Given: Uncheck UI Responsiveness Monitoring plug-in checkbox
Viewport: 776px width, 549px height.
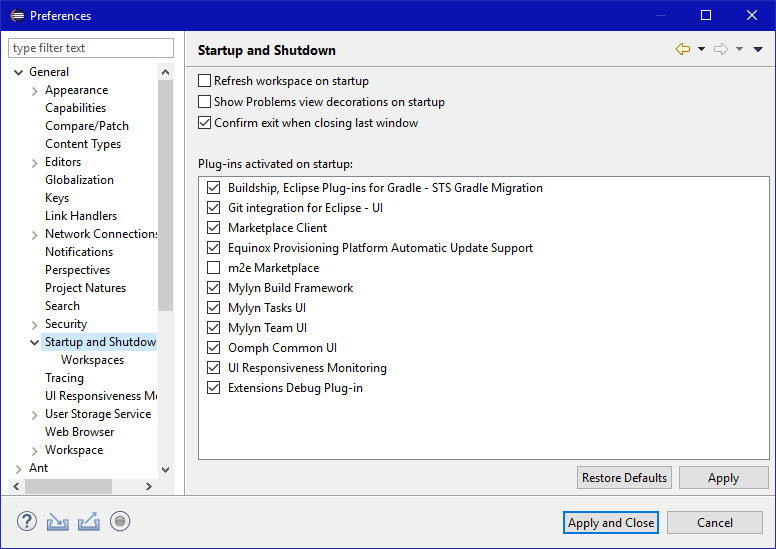Looking at the screenshot, I should [x=213, y=368].
